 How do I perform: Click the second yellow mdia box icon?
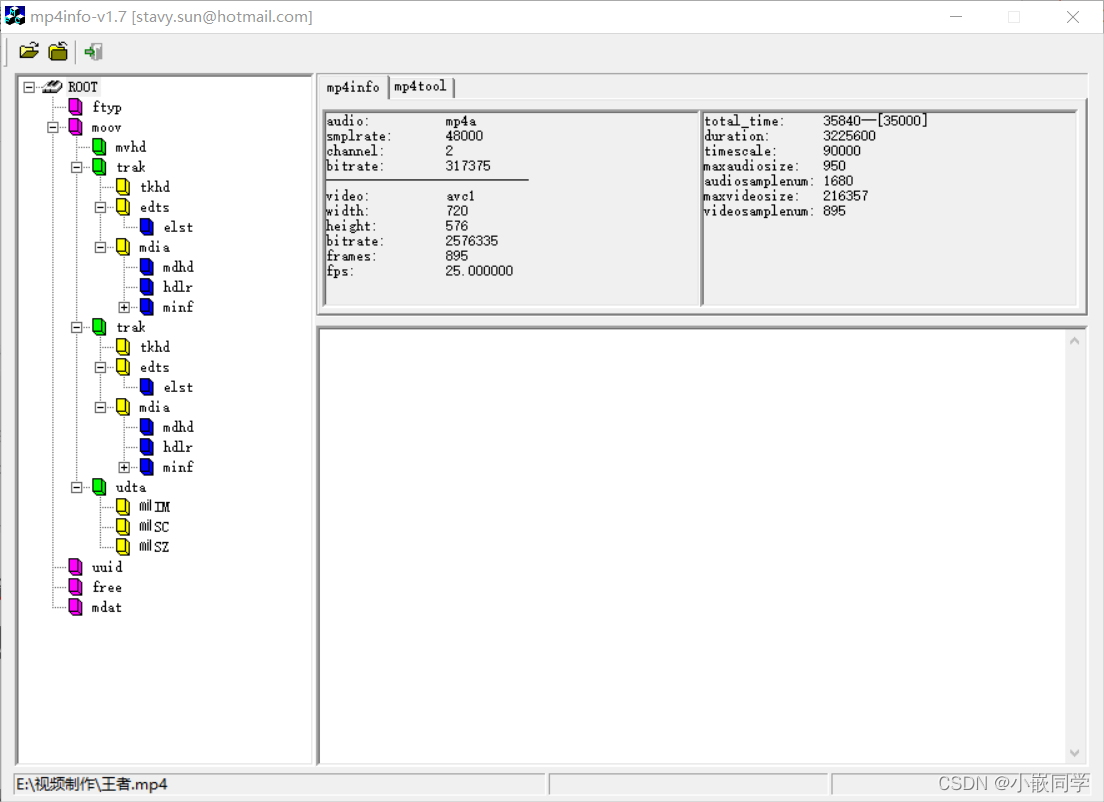(123, 407)
